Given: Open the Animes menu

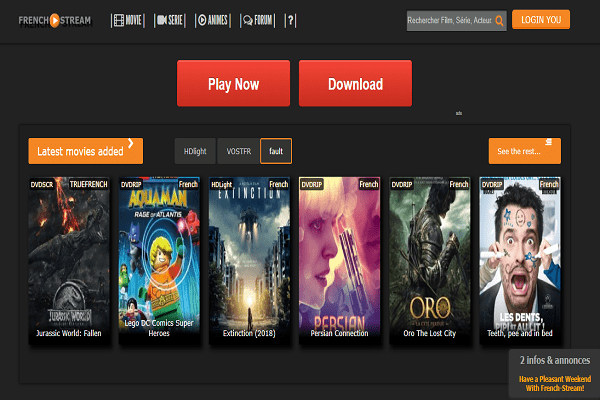Looking at the screenshot, I should coord(213,20).
